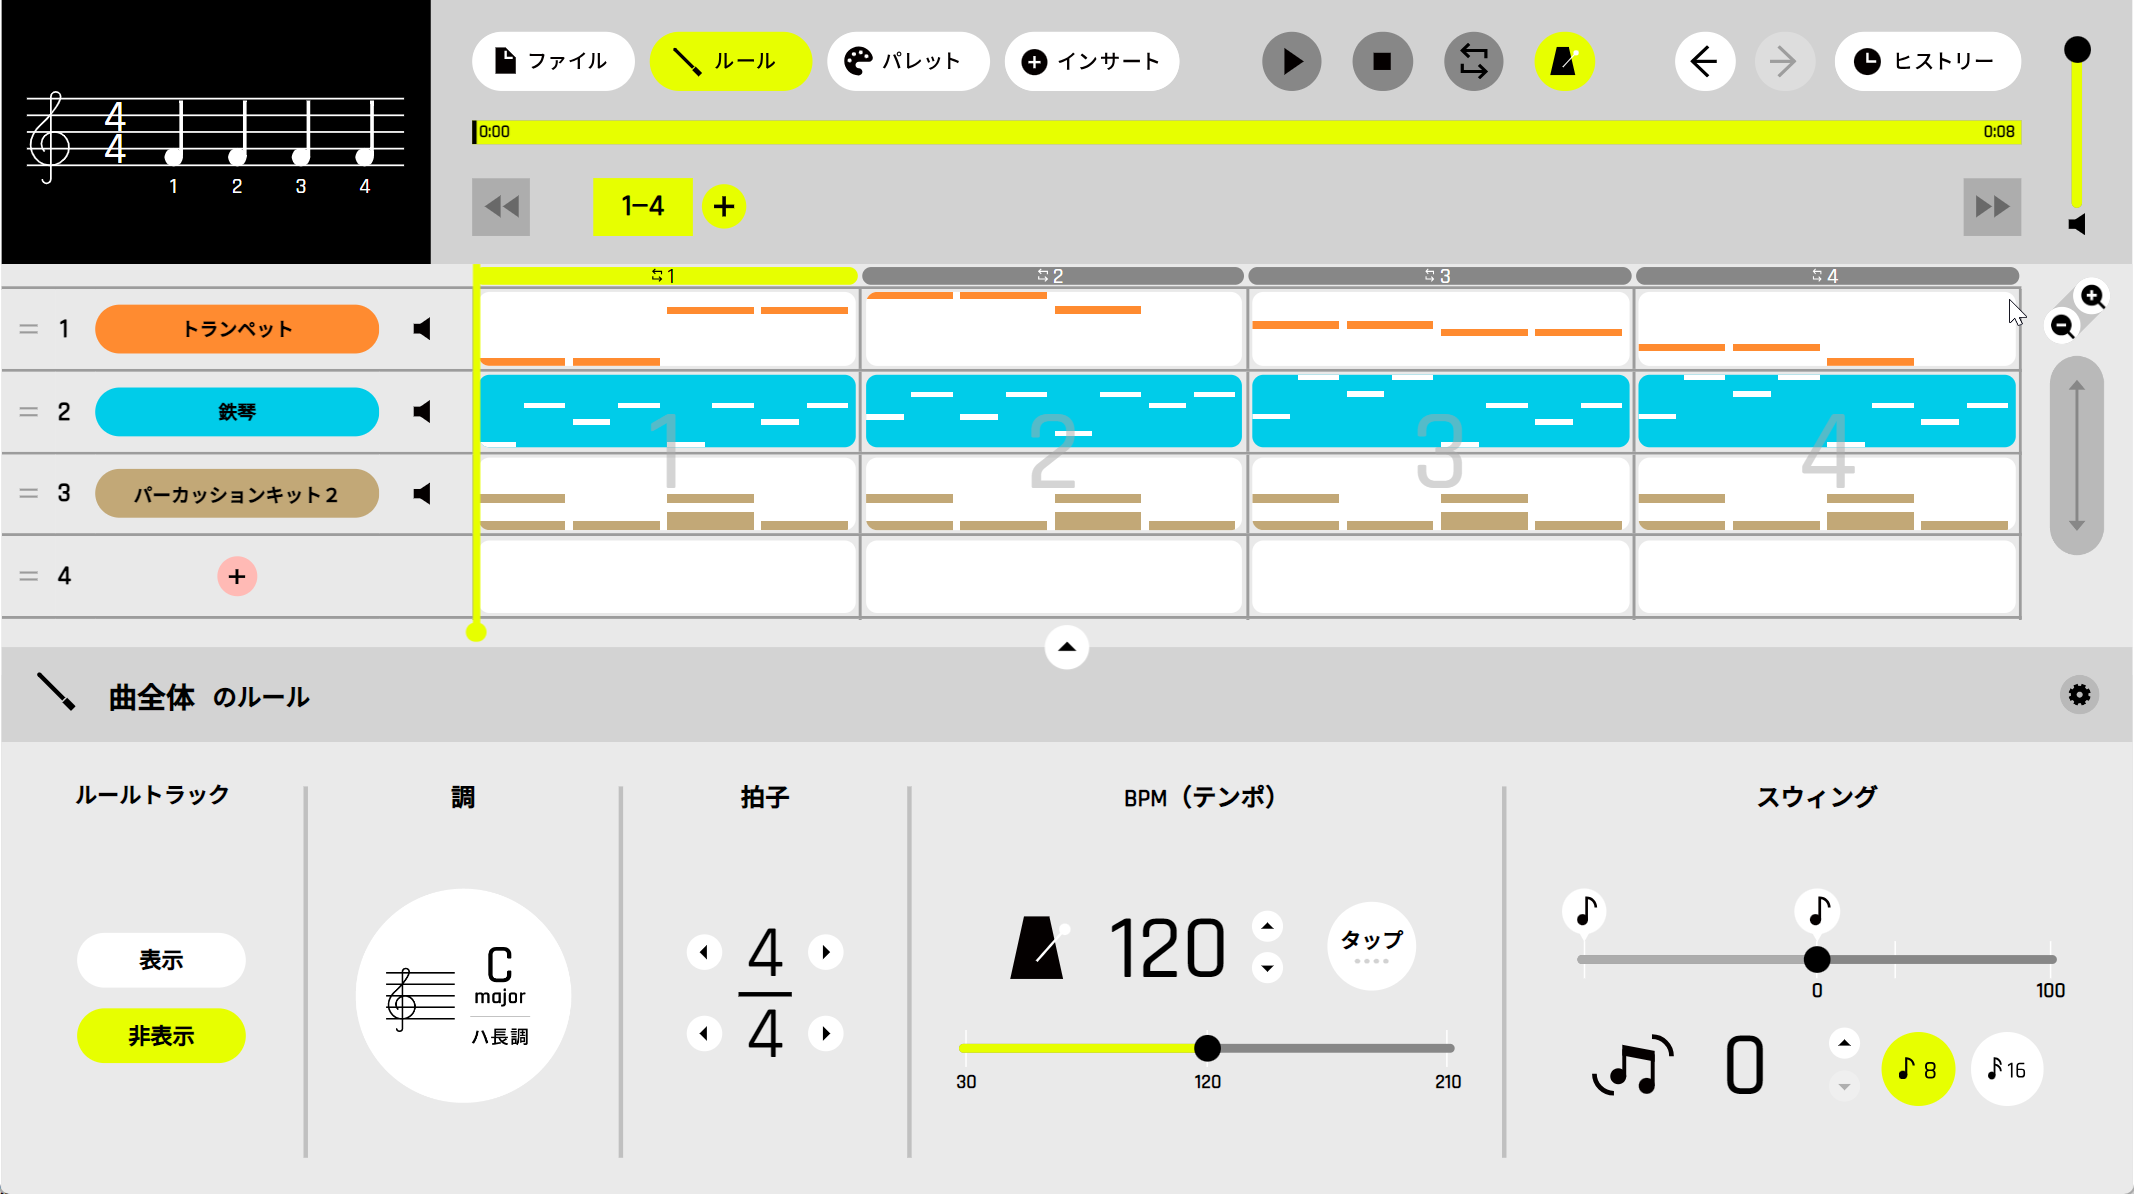The height and width of the screenshot is (1194, 2134).
Task: Click the タップ tempo button
Action: coord(1371,946)
